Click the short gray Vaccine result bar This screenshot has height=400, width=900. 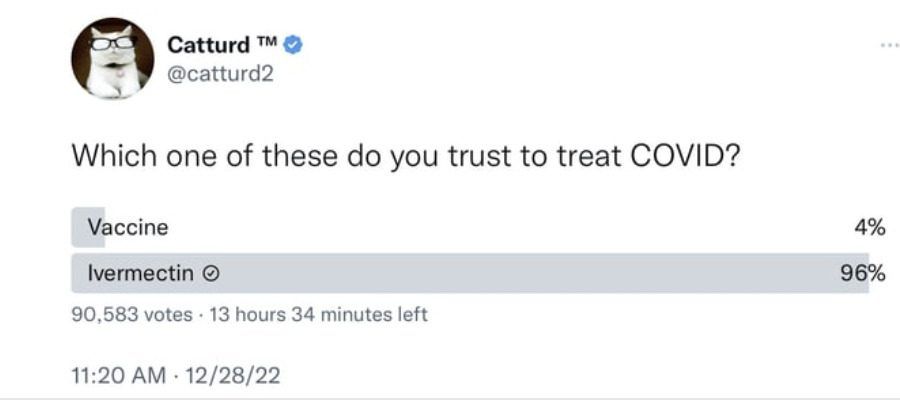pos(88,227)
